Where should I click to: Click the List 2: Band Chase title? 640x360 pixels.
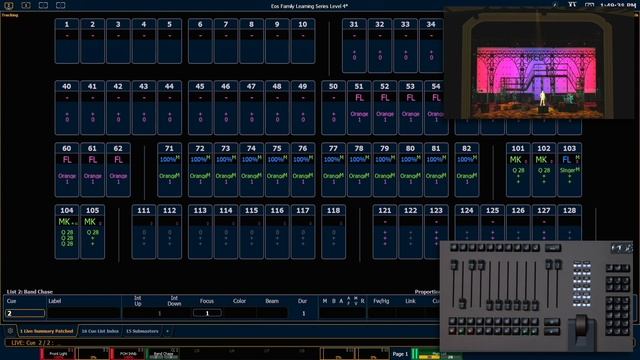tap(30, 291)
